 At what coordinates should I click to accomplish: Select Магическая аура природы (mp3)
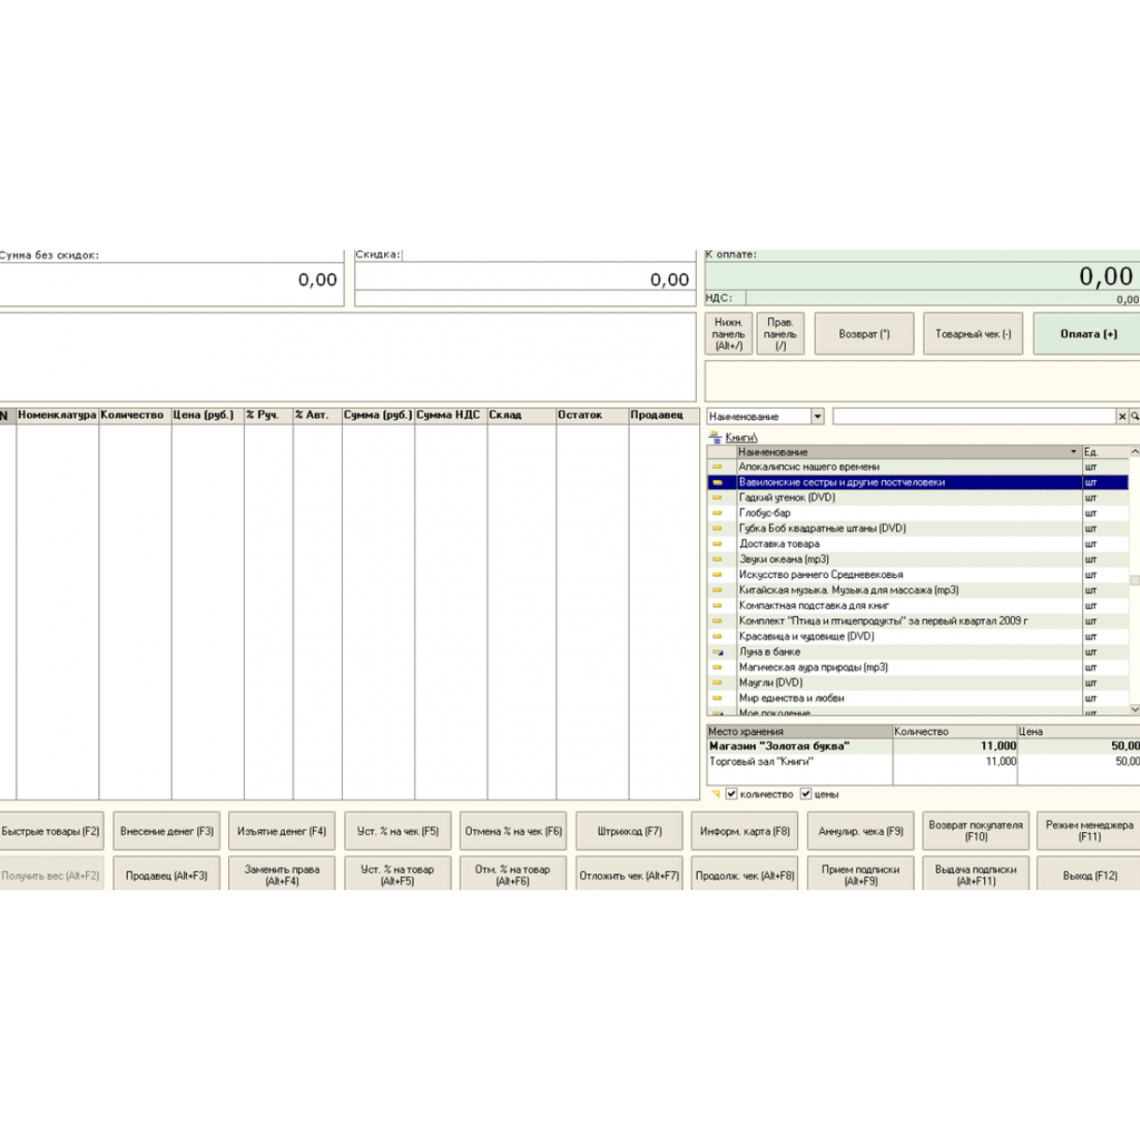(918, 667)
